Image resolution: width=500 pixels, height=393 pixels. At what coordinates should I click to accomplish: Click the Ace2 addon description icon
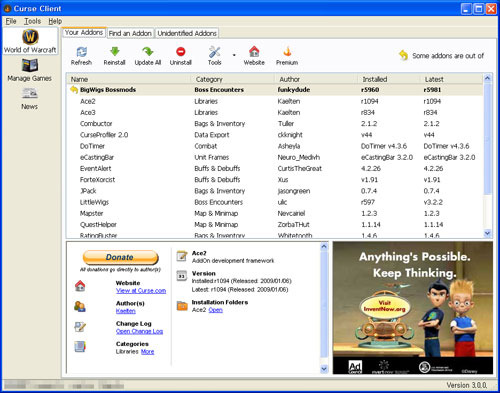[x=182, y=256]
